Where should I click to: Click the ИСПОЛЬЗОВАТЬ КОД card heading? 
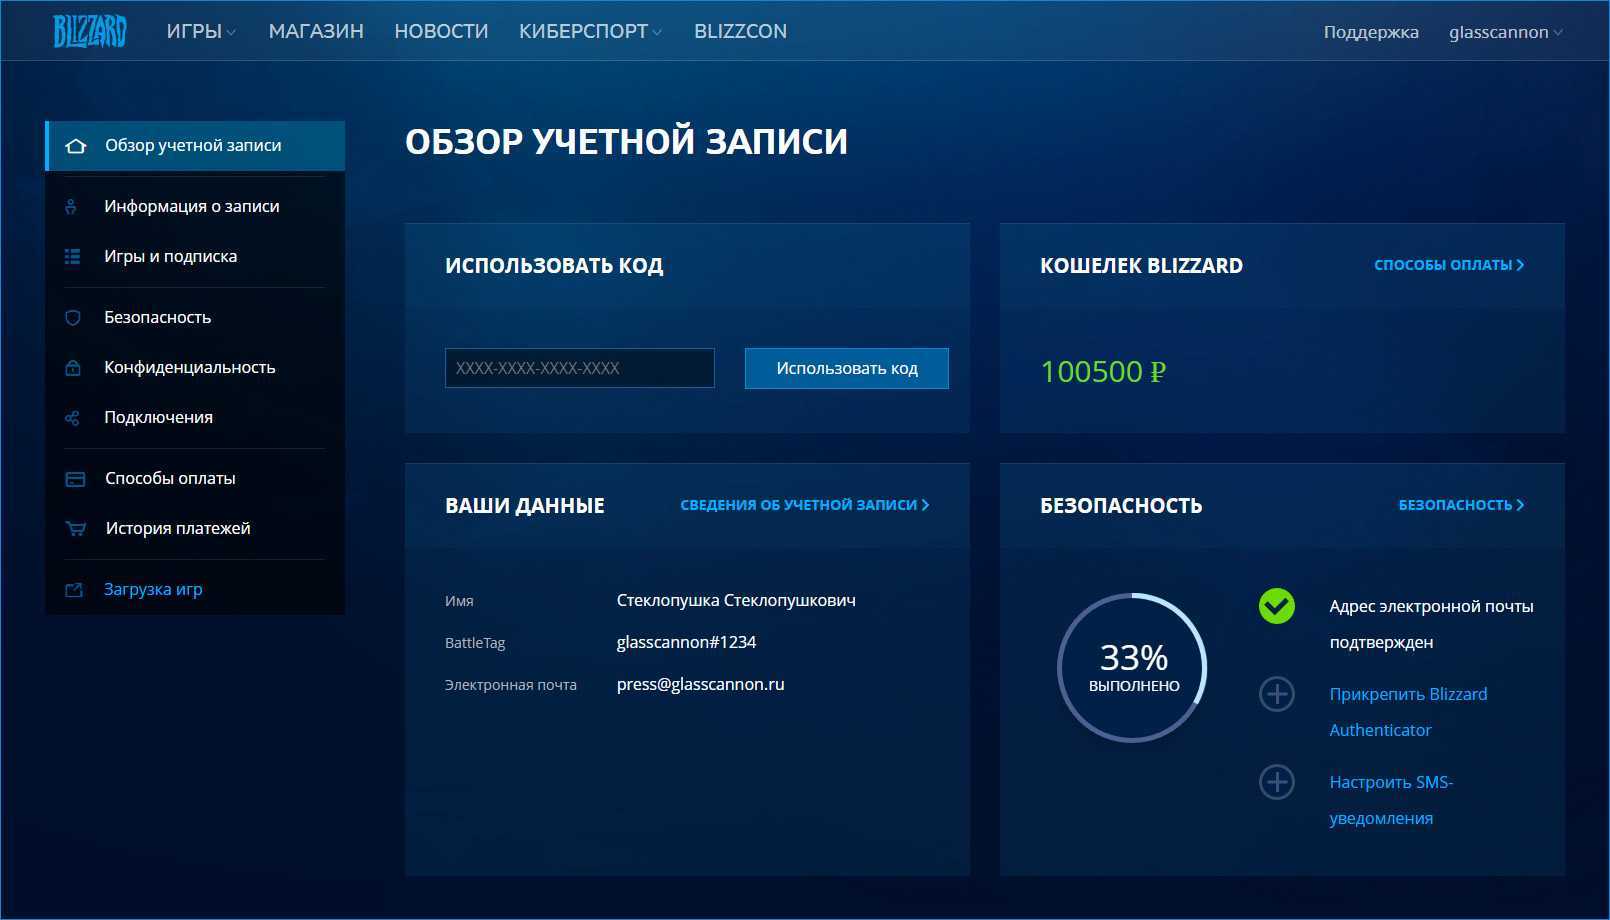coord(554,266)
